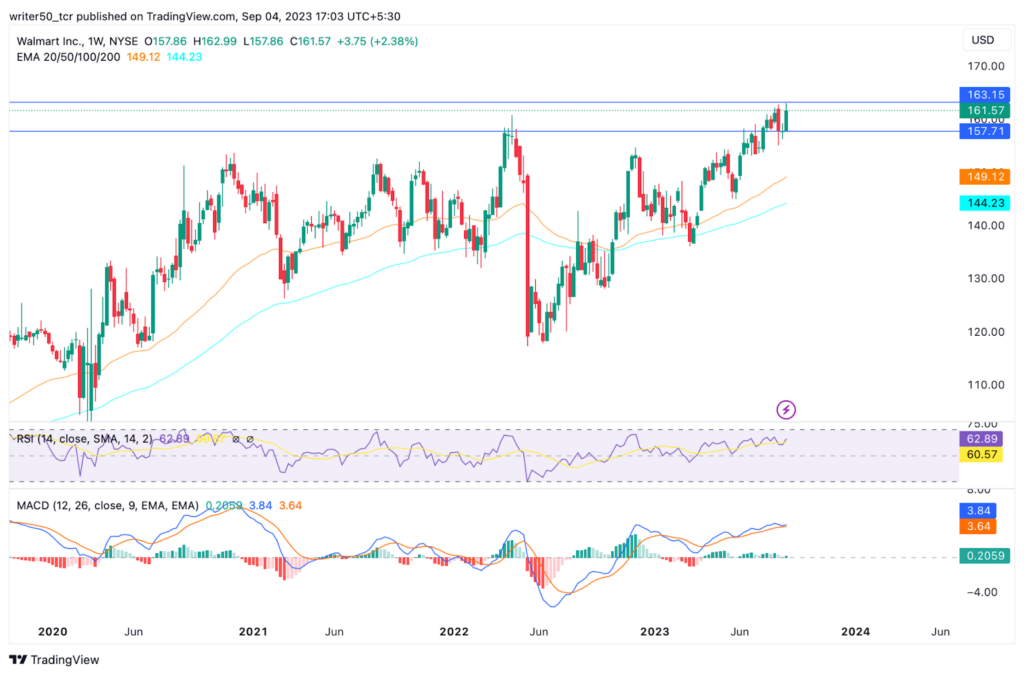Image resolution: width=1024 pixels, height=676 pixels.
Task: Select the EMA 20/50/100/200 indicator legend
Action: [x=68, y=57]
